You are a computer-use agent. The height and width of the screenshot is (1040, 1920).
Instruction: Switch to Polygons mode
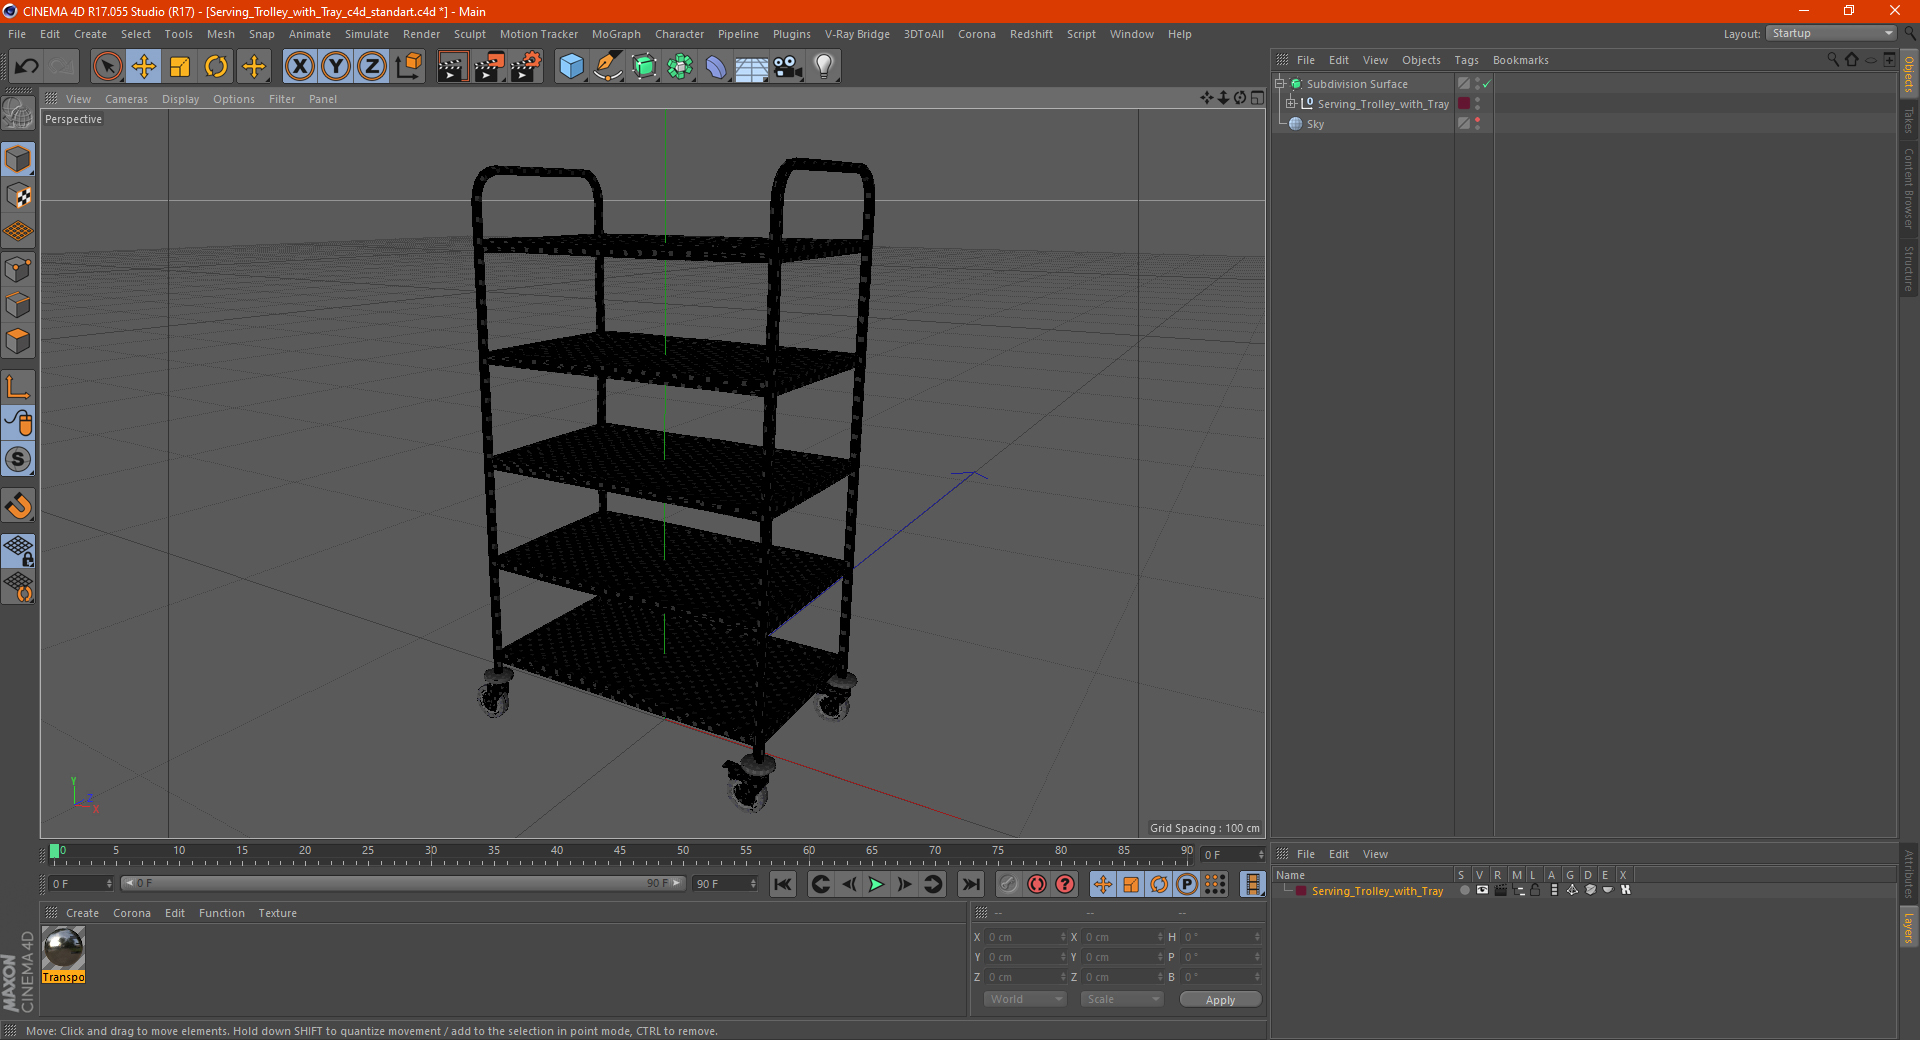(x=18, y=341)
